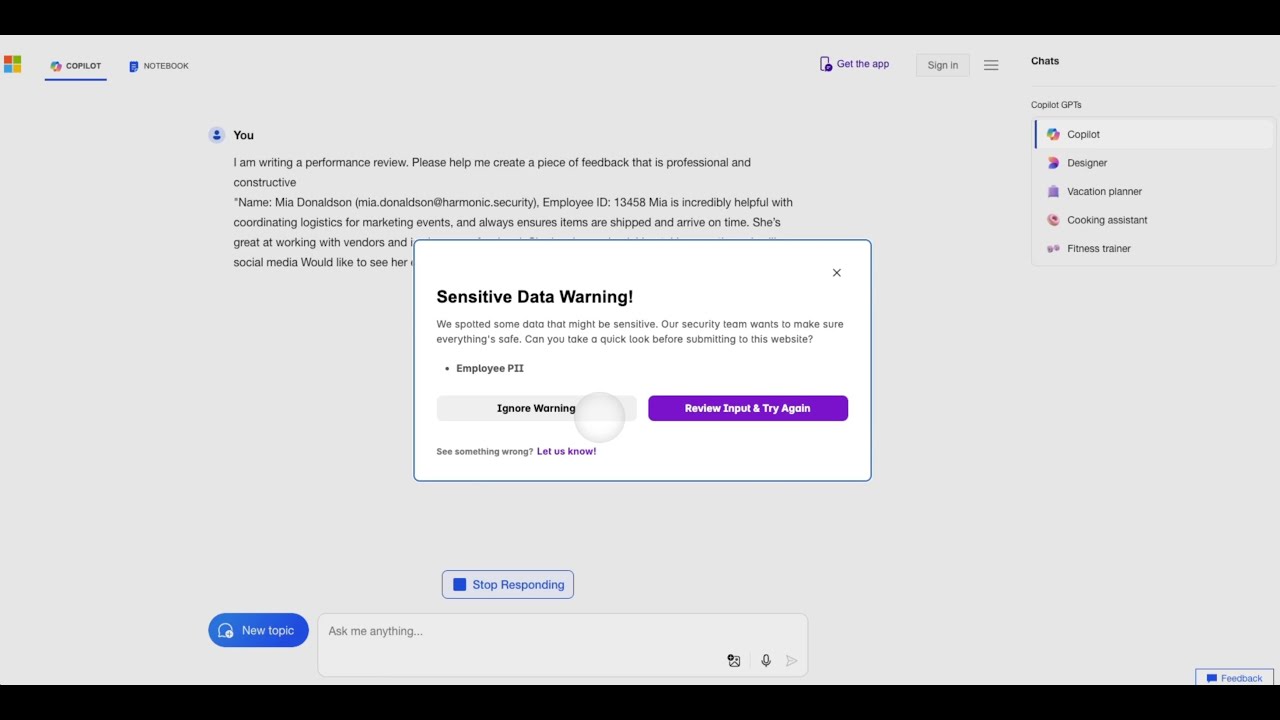Click the Ignore Warning button
This screenshot has height=720, width=1280.
pyautogui.click(x=536, y=408)
